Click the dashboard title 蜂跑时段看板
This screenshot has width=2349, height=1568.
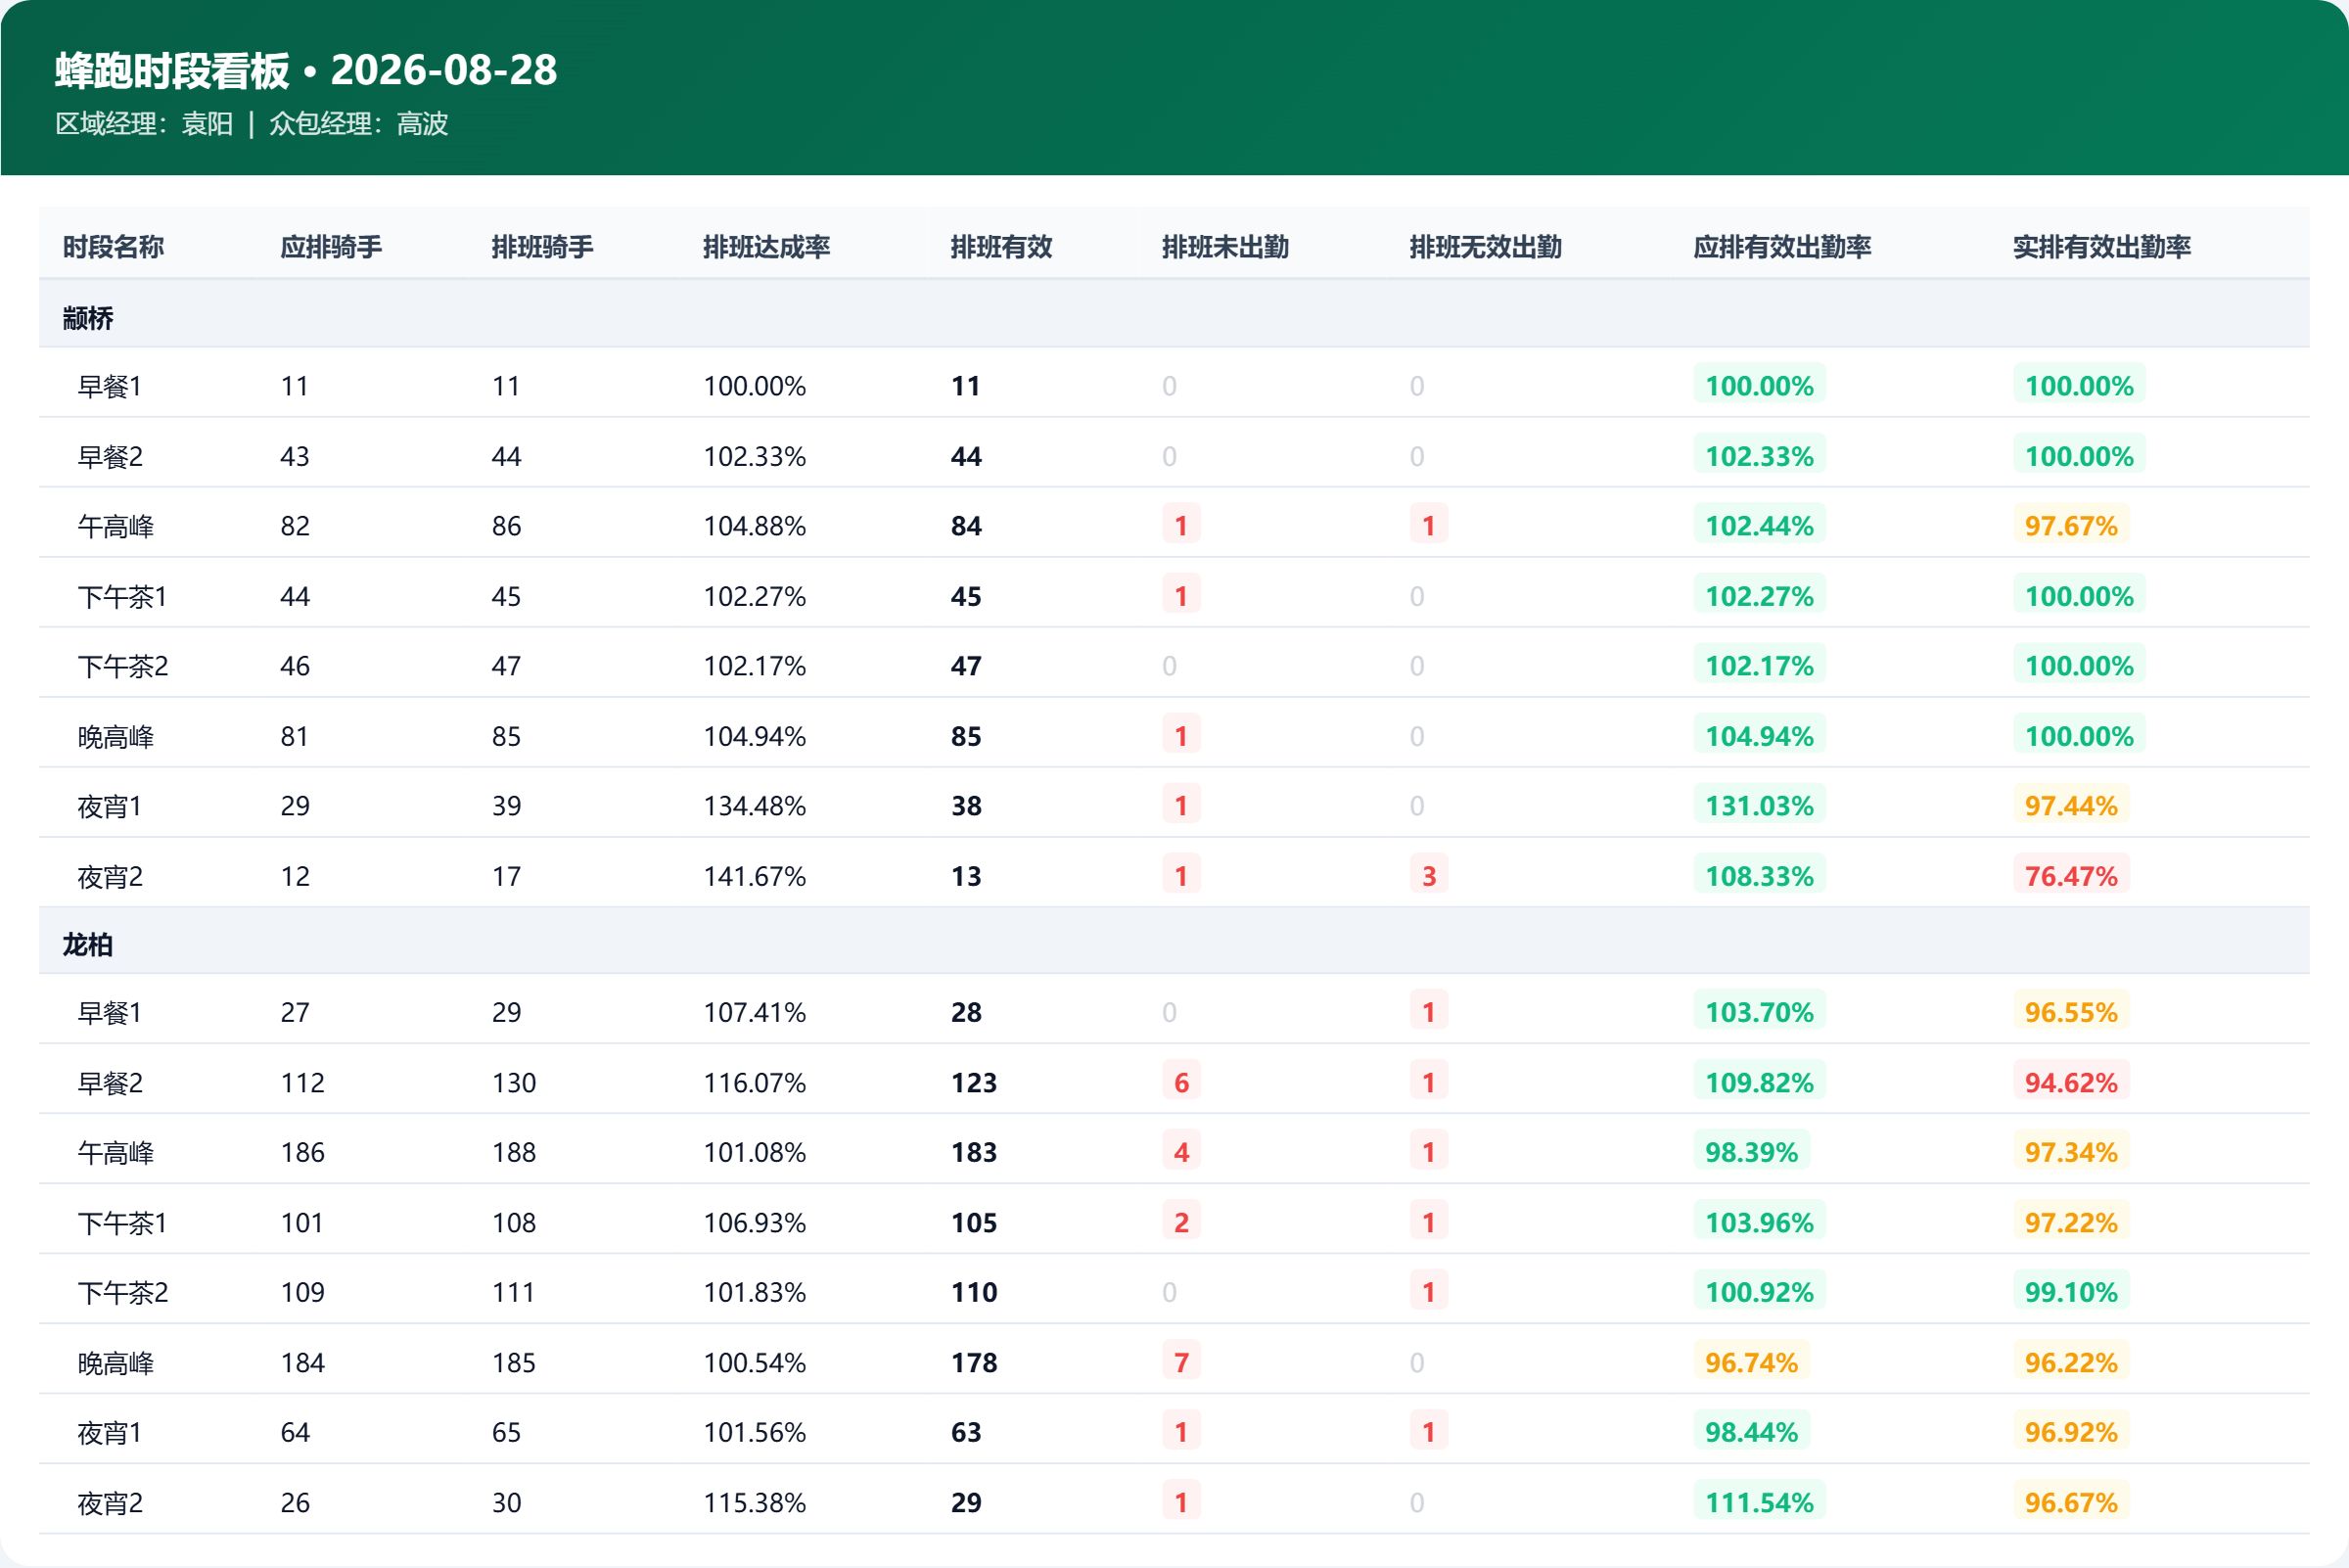click(172, 70)
